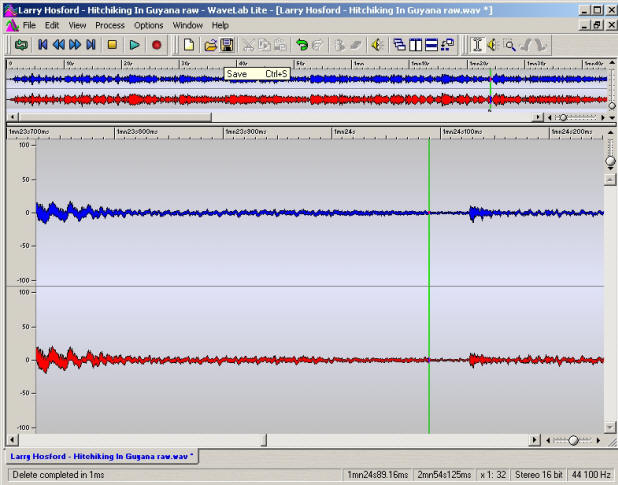Click the Paste toolbar icon
This screenshot has width=618, height=485.
[280, 45]
